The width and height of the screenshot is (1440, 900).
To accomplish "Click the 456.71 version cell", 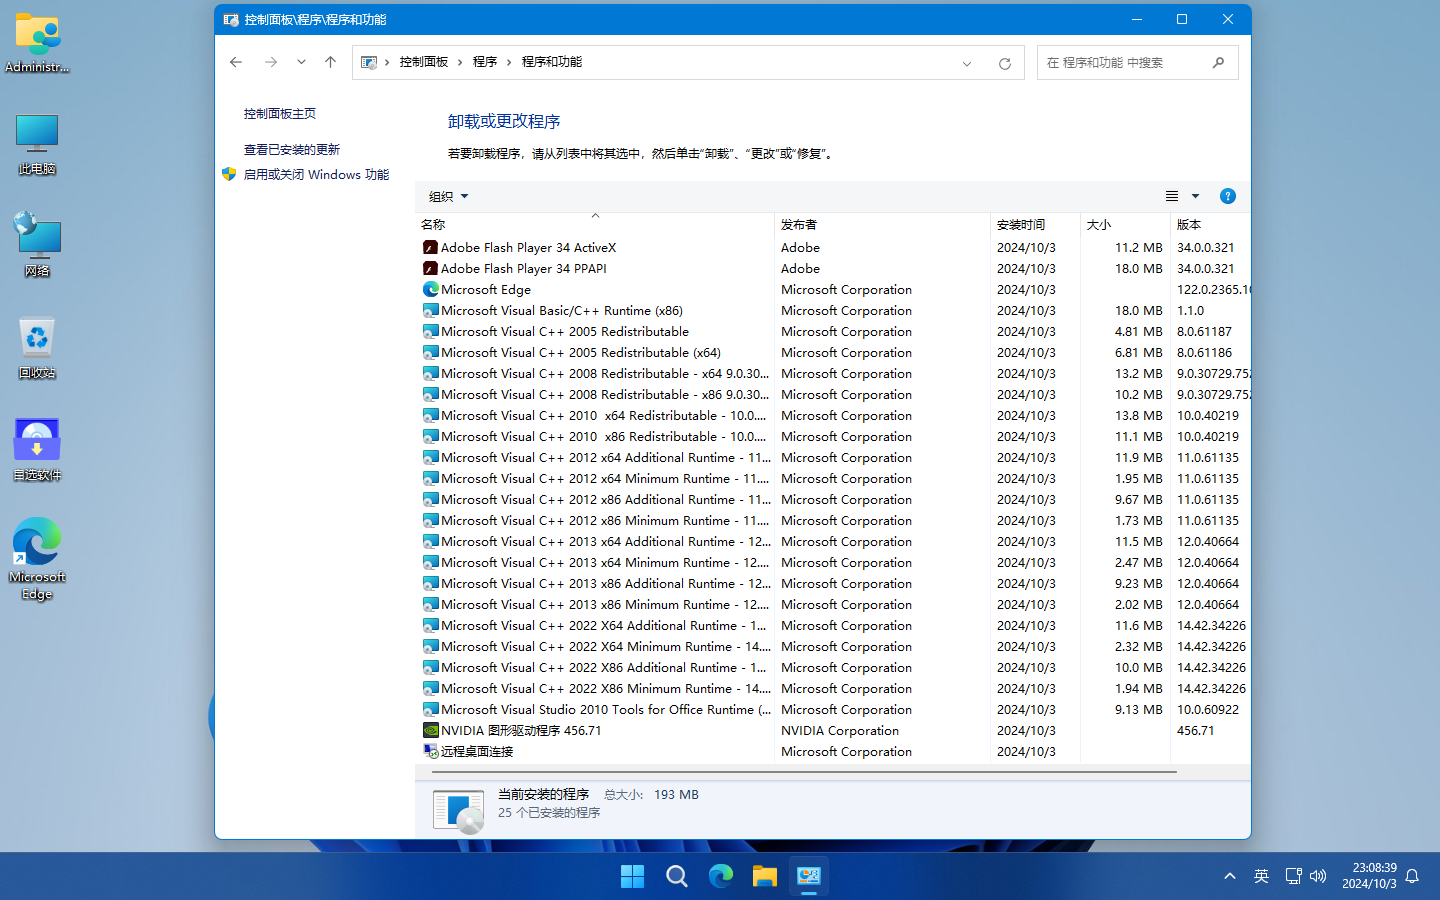I will [1196, 731].
